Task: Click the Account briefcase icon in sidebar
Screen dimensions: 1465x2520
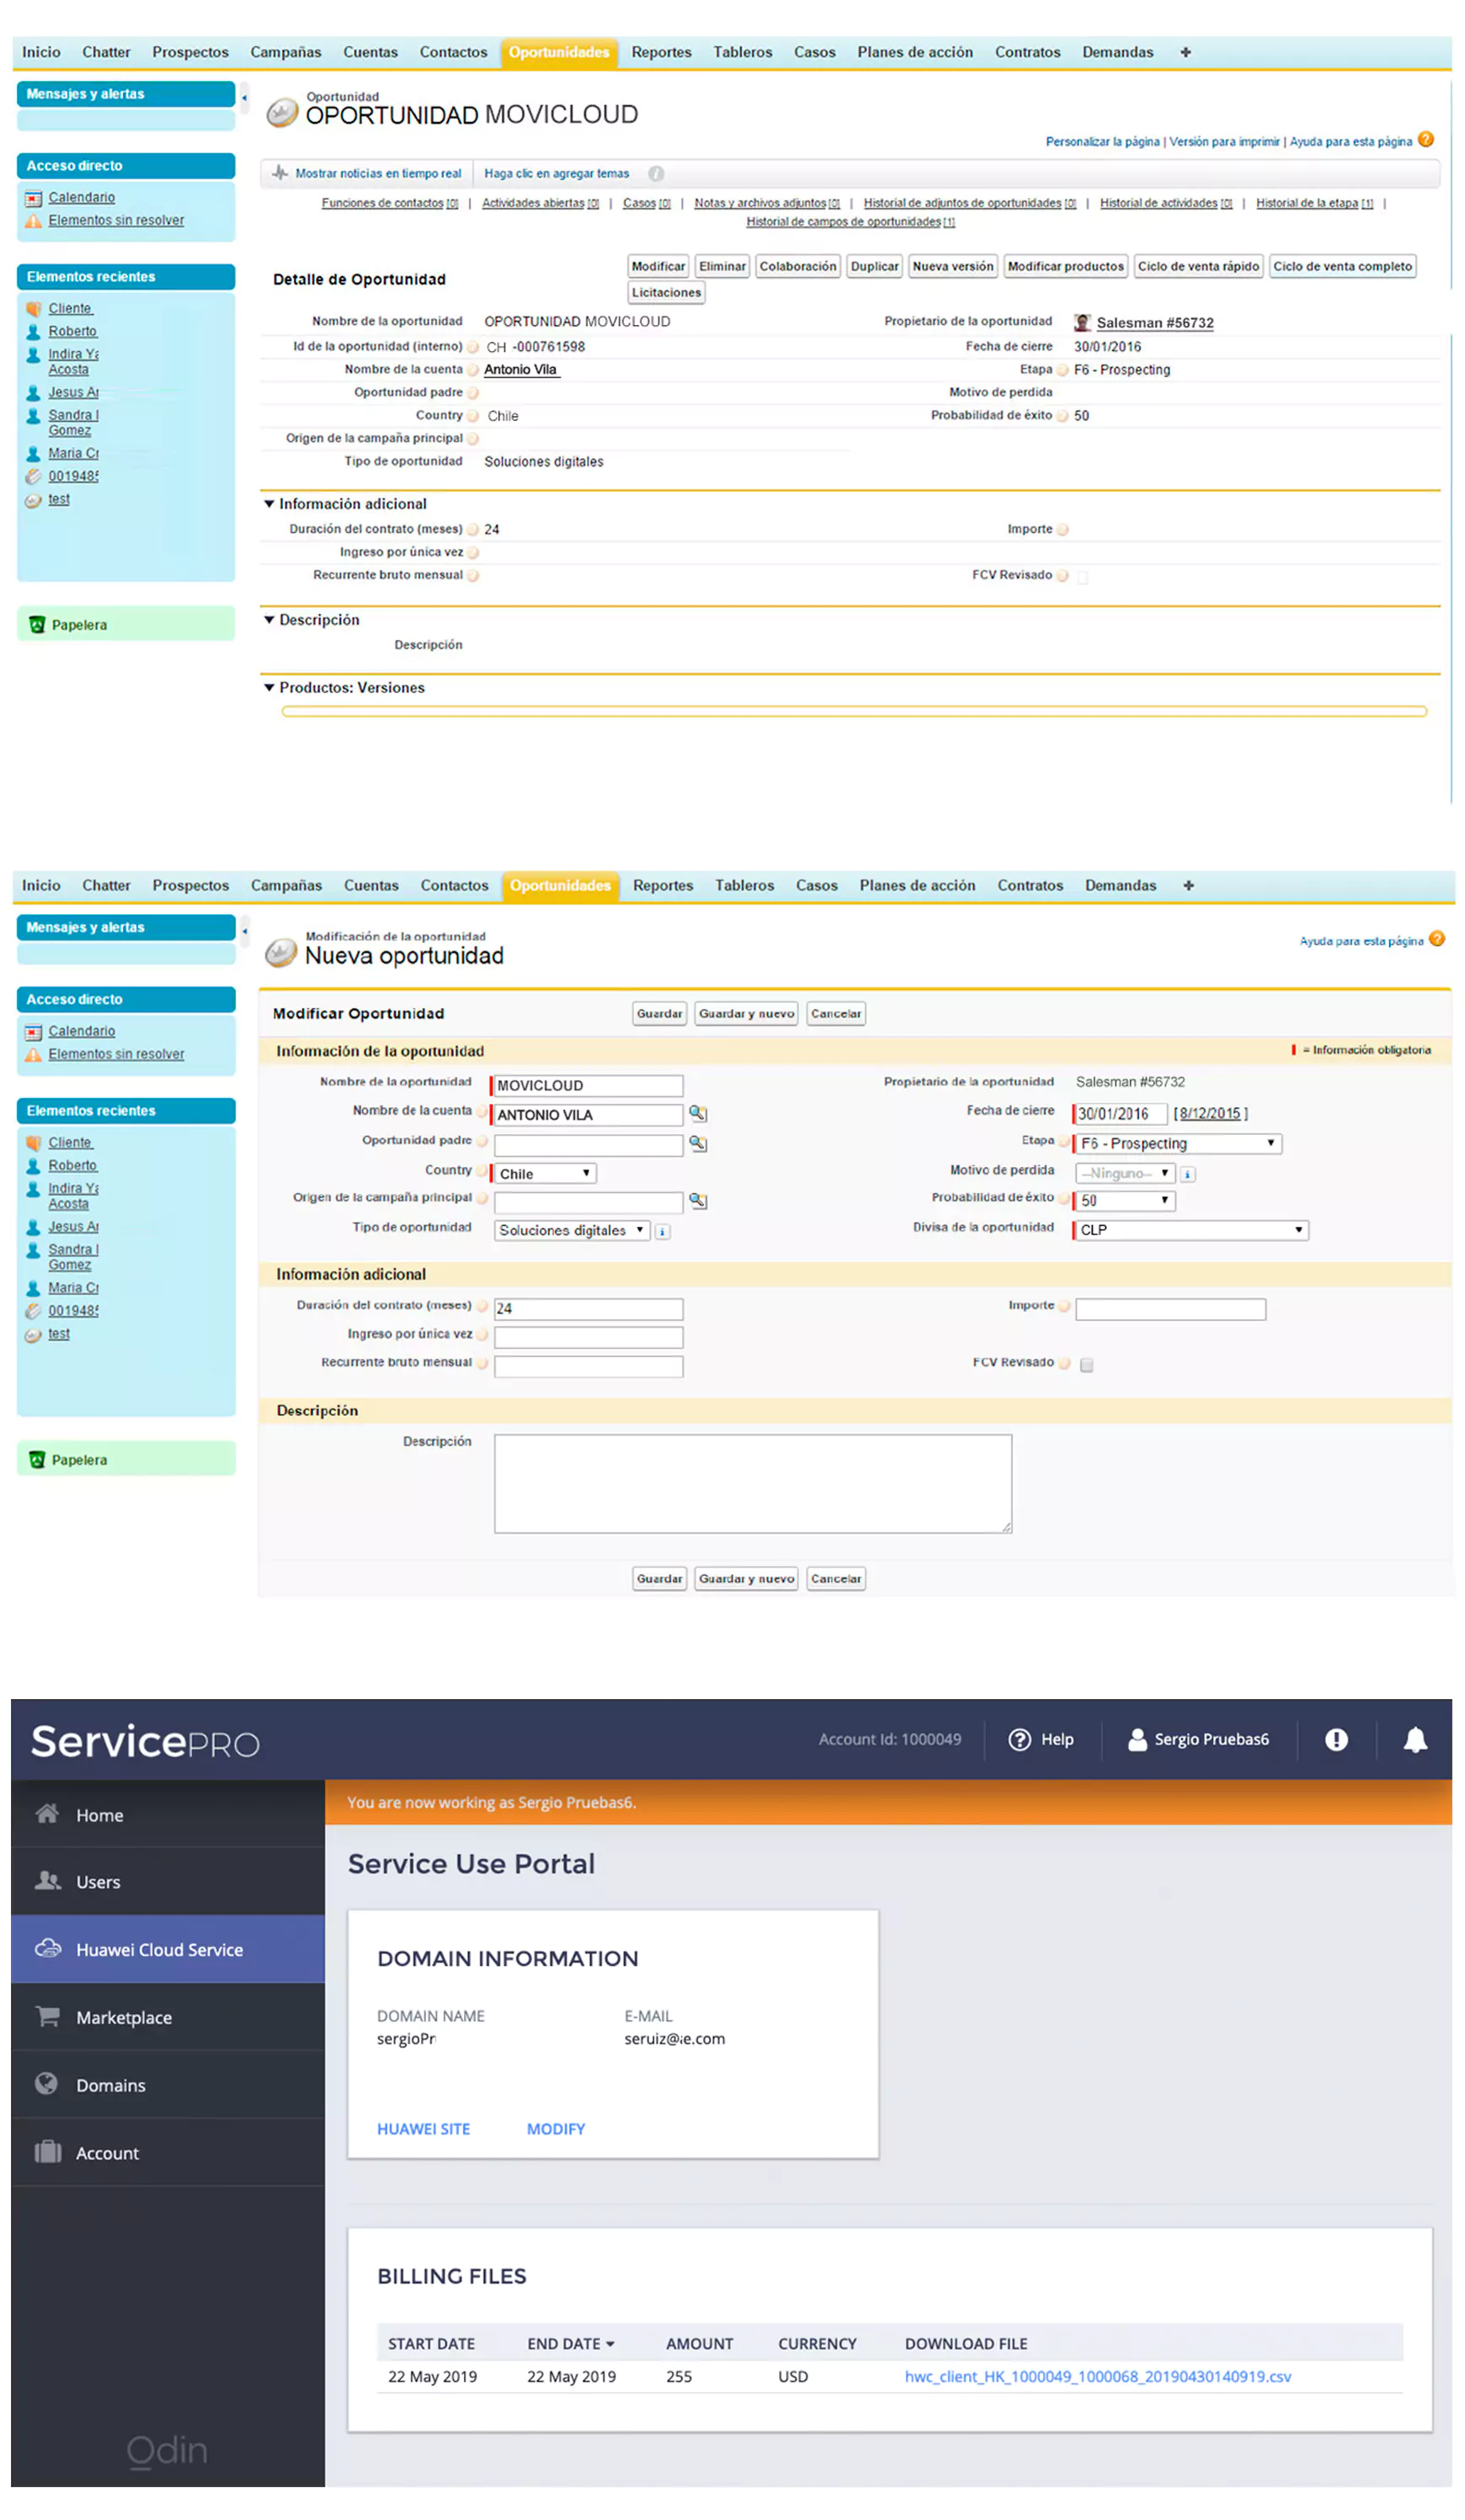Action: [x=47, y=2151]
